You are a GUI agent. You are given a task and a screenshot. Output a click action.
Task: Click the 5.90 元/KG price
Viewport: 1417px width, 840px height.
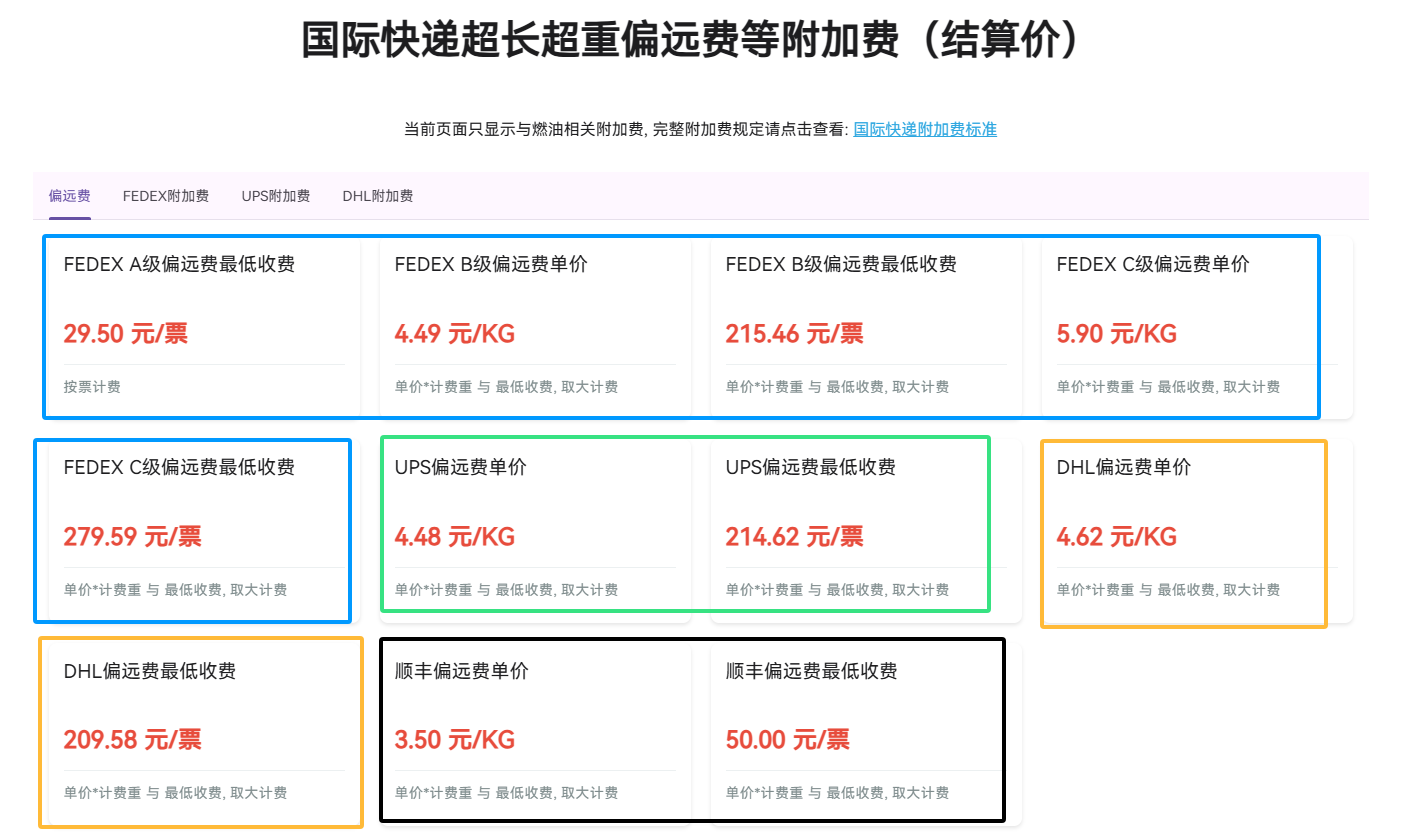click(1117, 333)
